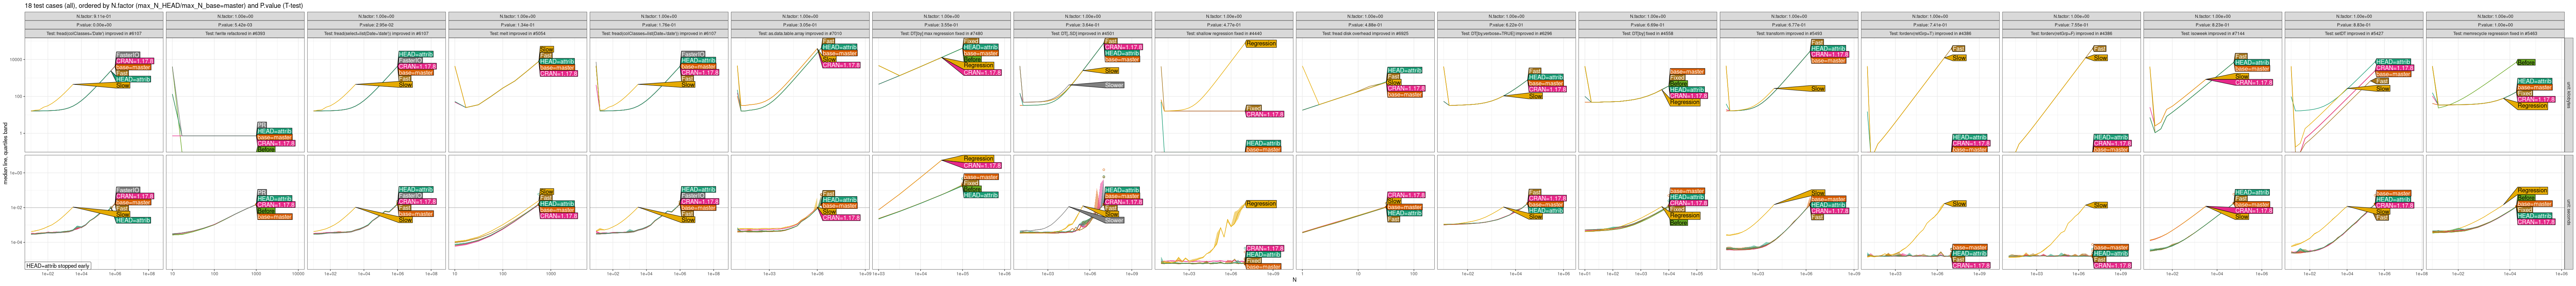This screenshot has height=286, width=2576.
Task: Click the gray "Slower" label in DT[,.SD] kilobytes plot
Action: click(x=1113, y=85)
